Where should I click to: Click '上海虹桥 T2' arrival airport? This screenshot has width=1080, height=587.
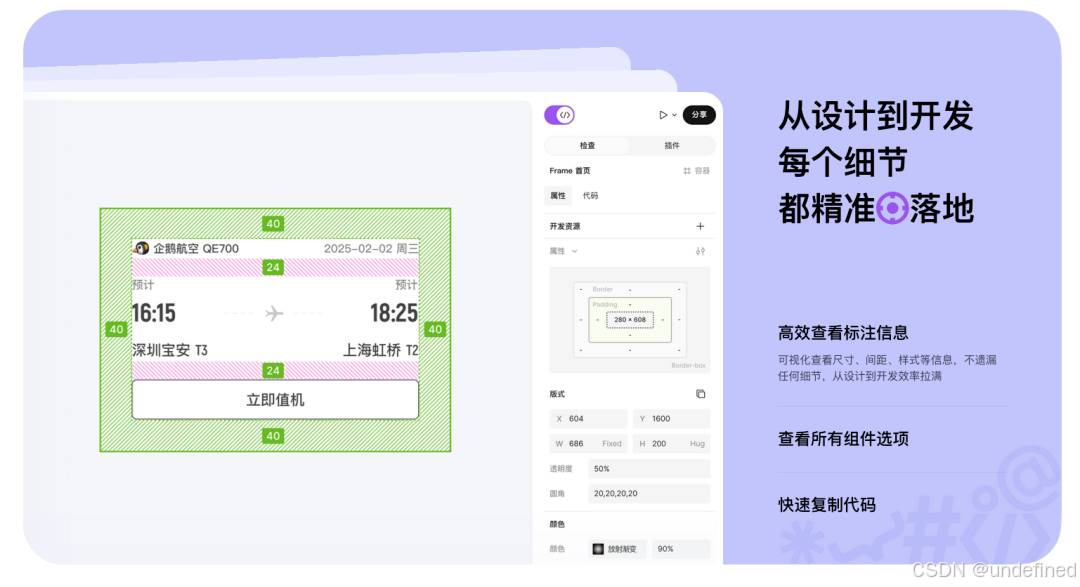tap(380, 350)
